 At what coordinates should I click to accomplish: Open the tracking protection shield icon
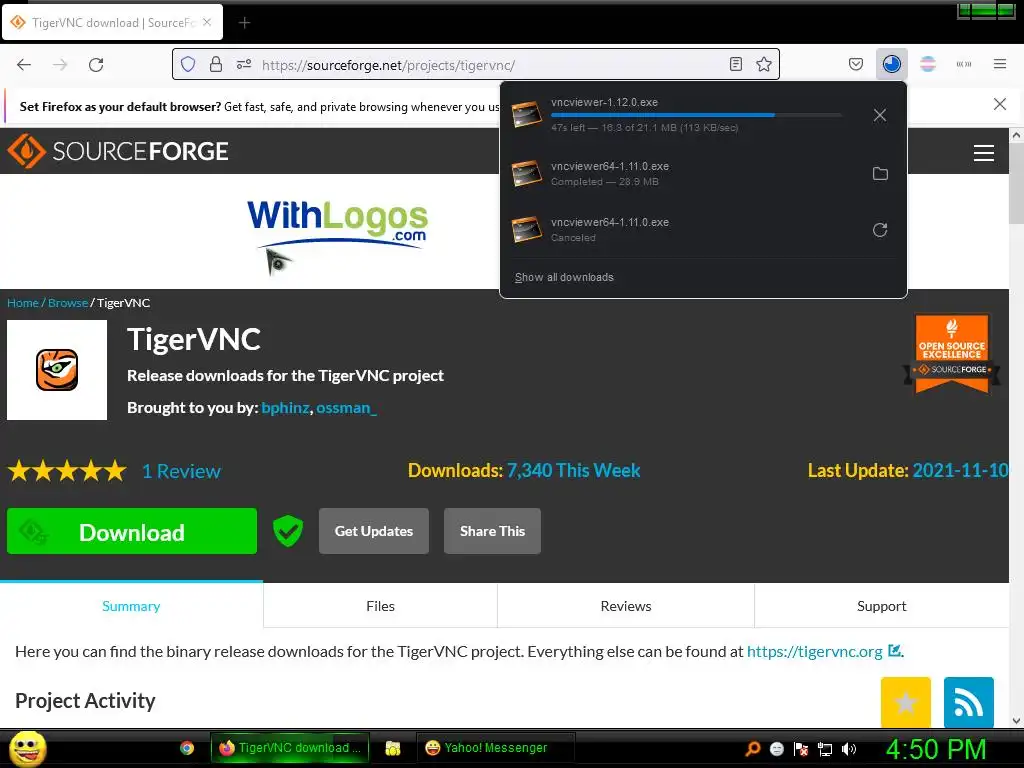click(x=188, y=64)
